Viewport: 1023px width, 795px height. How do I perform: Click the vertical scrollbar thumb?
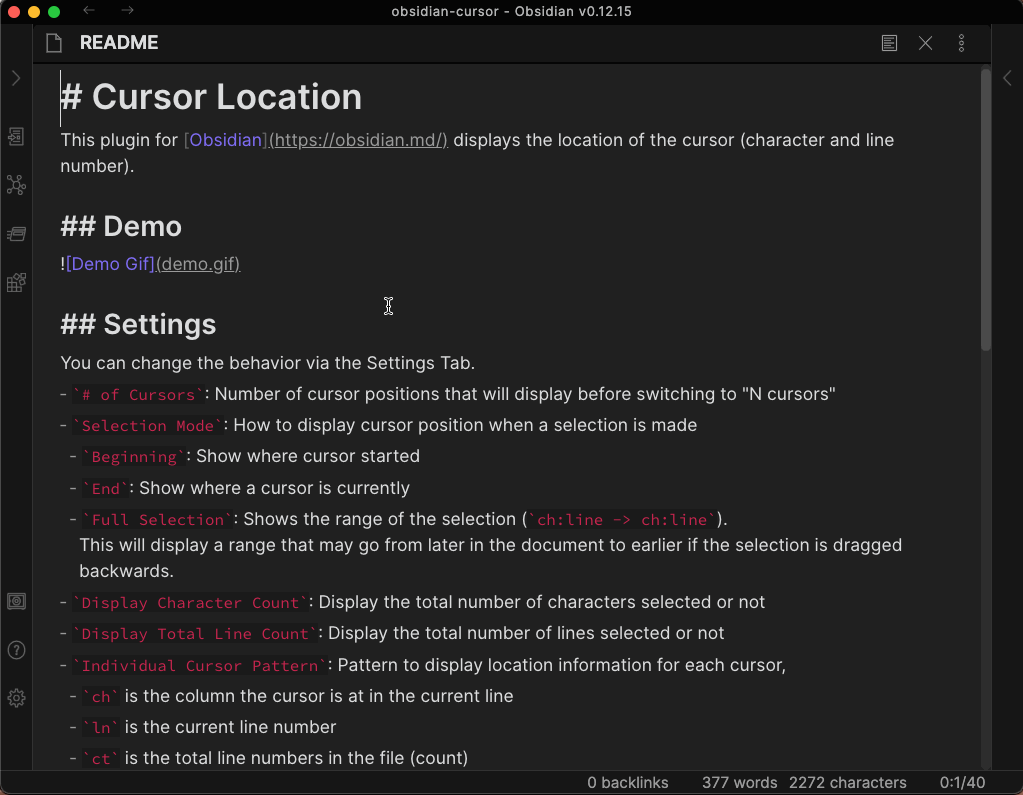pos(986,209)
